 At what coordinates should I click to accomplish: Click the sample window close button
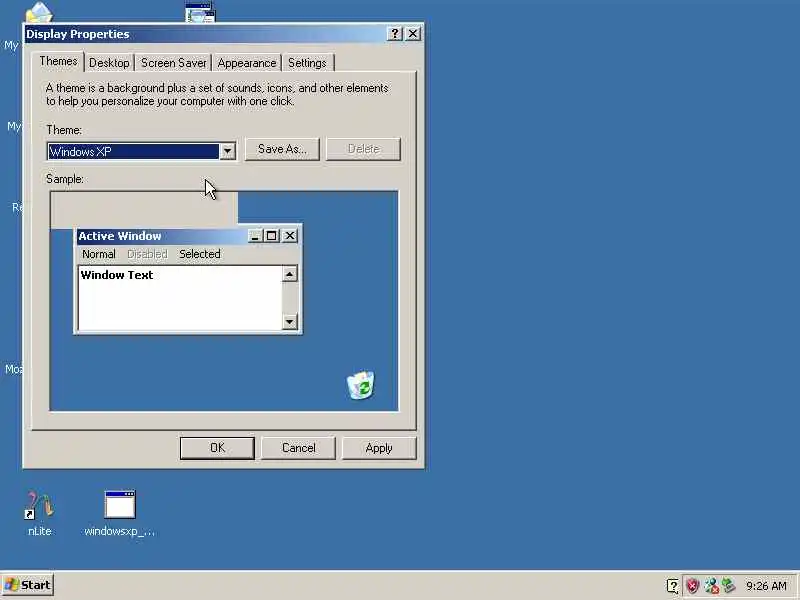tap(290, 236)
